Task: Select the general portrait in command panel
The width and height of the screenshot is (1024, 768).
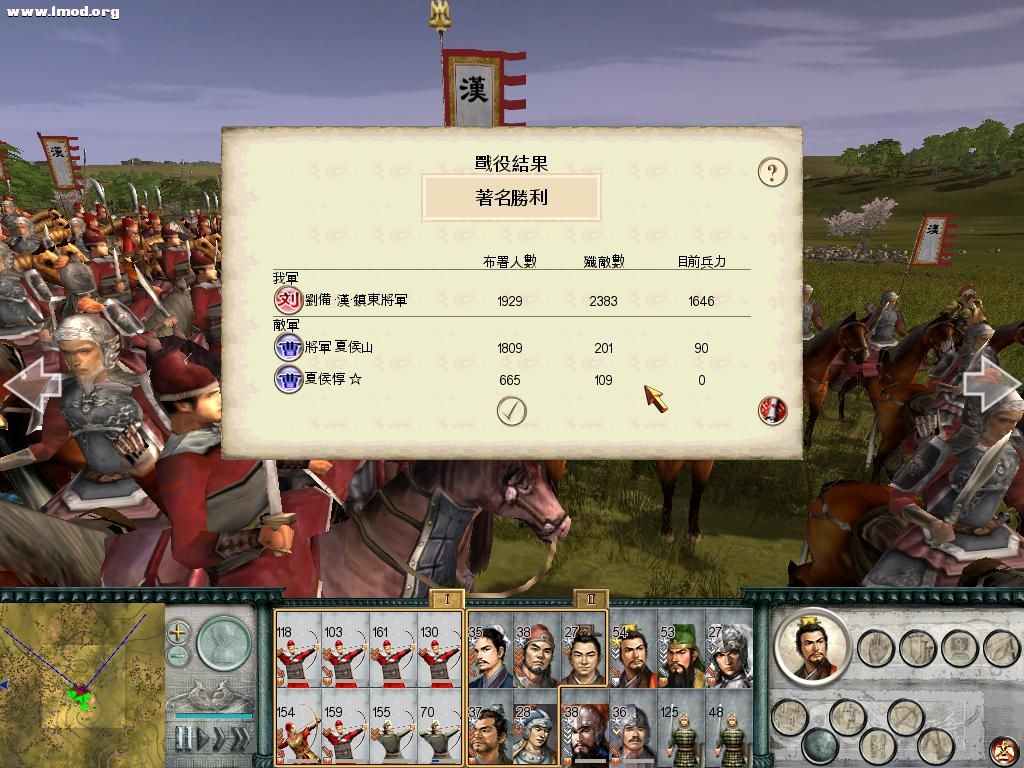Action: [812, 647]
